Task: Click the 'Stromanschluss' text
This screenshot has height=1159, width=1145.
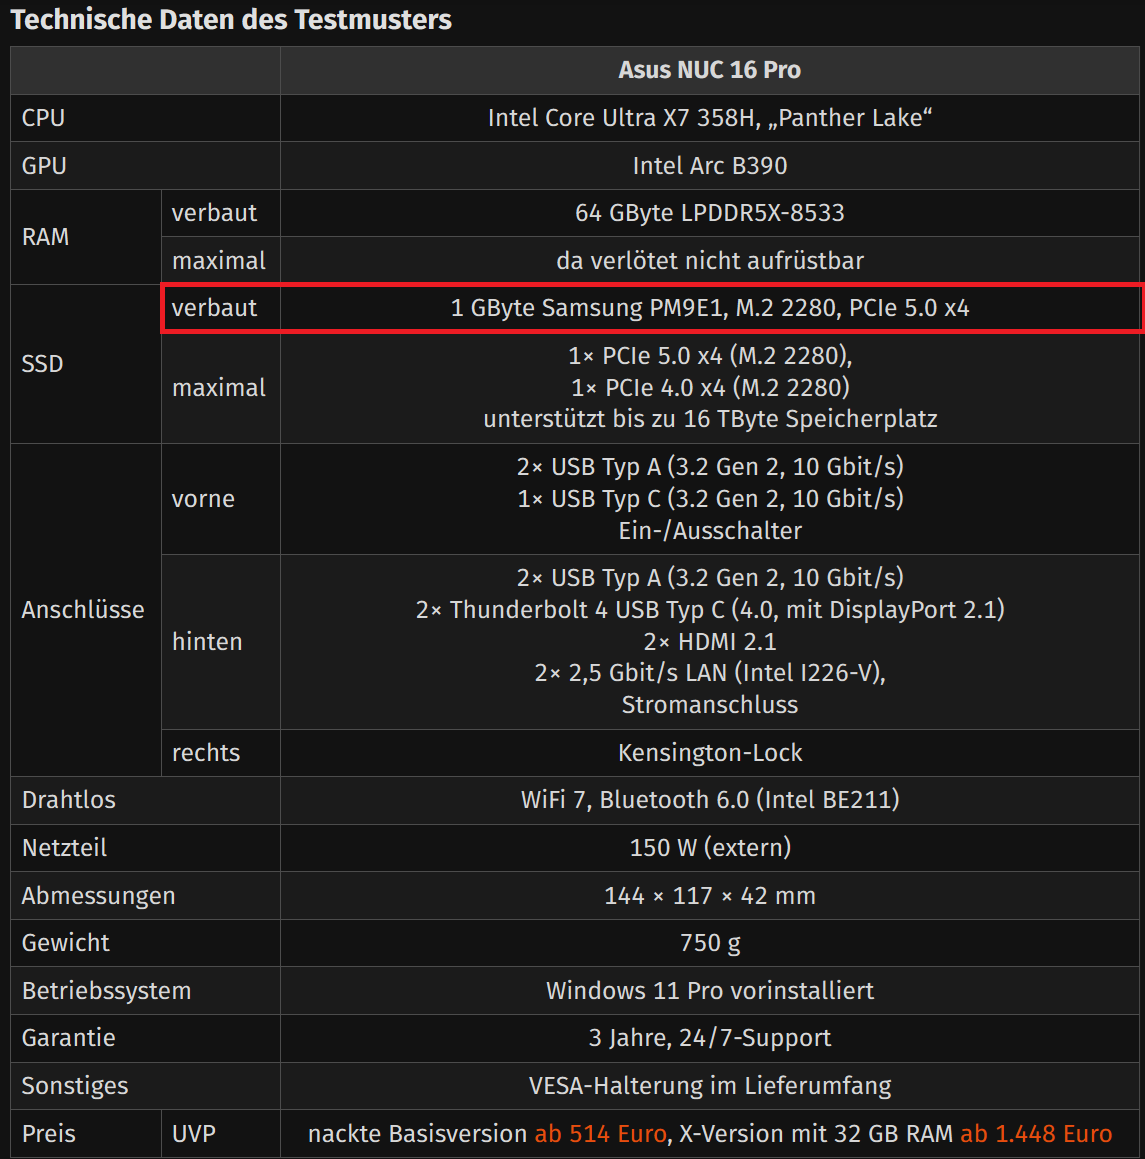Action: pos(710,705)
